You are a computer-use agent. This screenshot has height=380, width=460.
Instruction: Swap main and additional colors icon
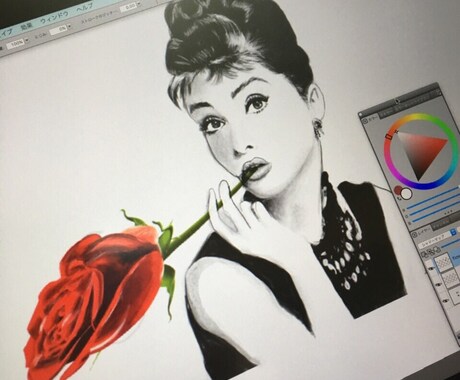(x=399, y=198)
